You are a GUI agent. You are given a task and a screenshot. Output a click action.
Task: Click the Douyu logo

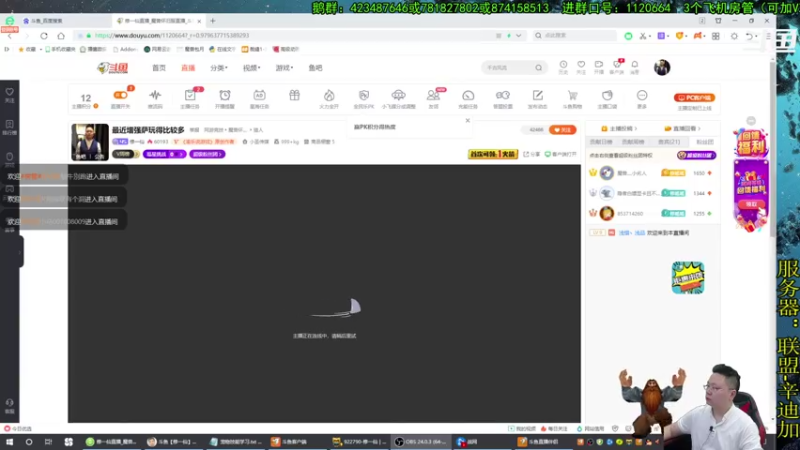113,68
